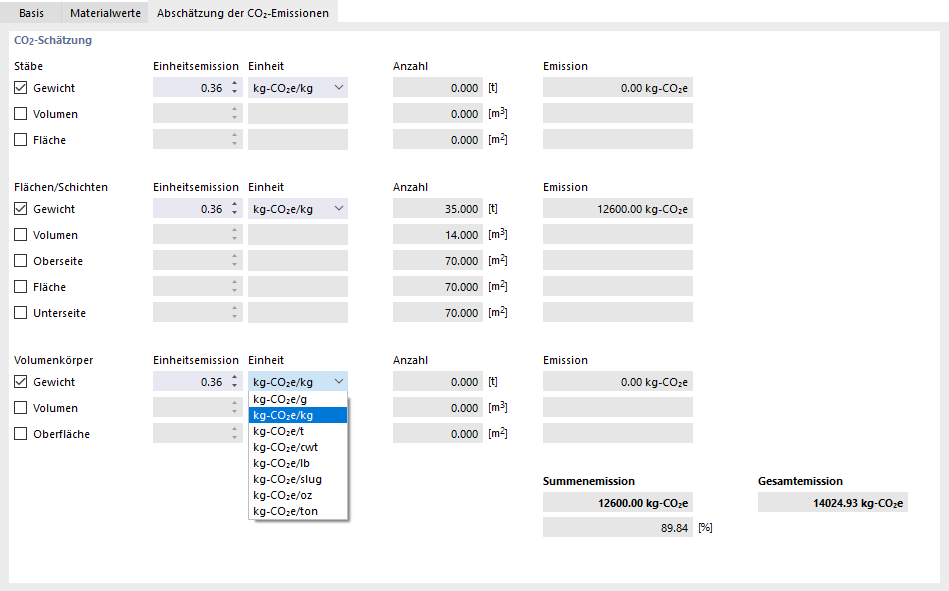949x591 pixels.
Task: Switch to the Basis tab
Action: [31, 13]
